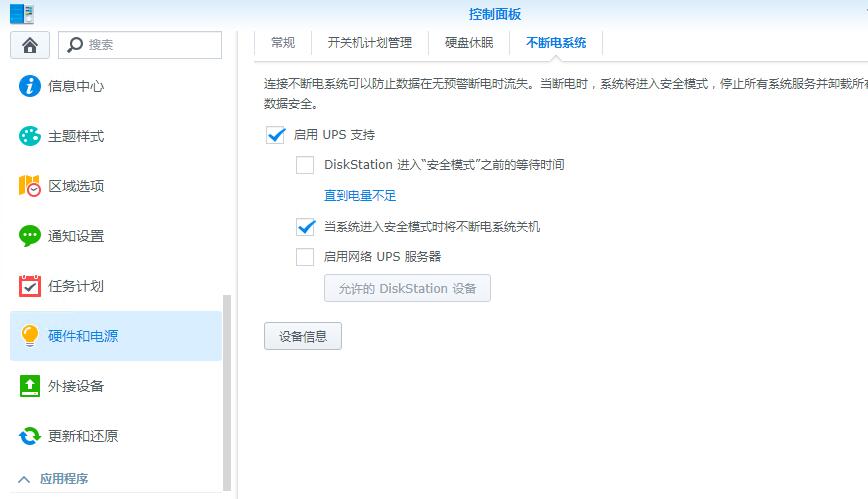868x499 pixels.
Task: Open 通知设置 via its chat bubble icon
Action: (x=30, y=236)
